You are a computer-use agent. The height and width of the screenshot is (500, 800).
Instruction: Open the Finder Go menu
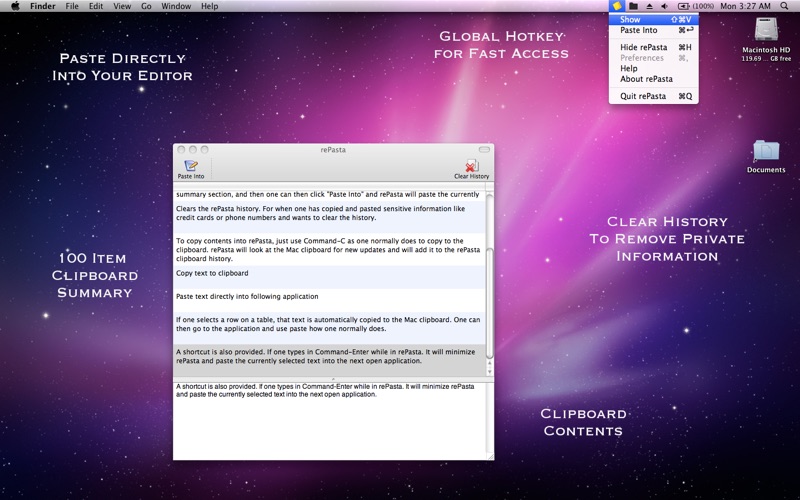[x=146, y=6]
